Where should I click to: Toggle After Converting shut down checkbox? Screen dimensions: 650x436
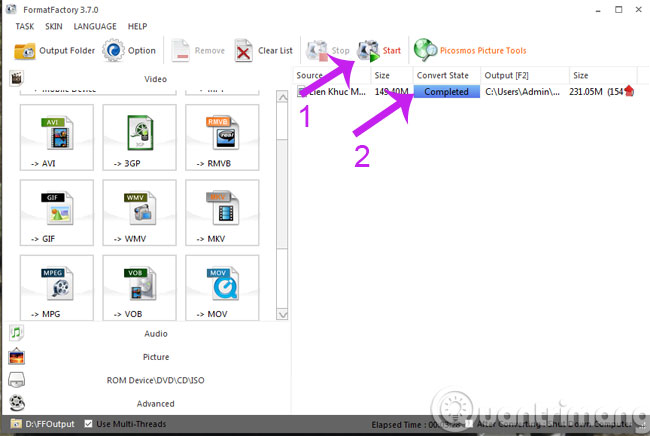pos(469,424)
